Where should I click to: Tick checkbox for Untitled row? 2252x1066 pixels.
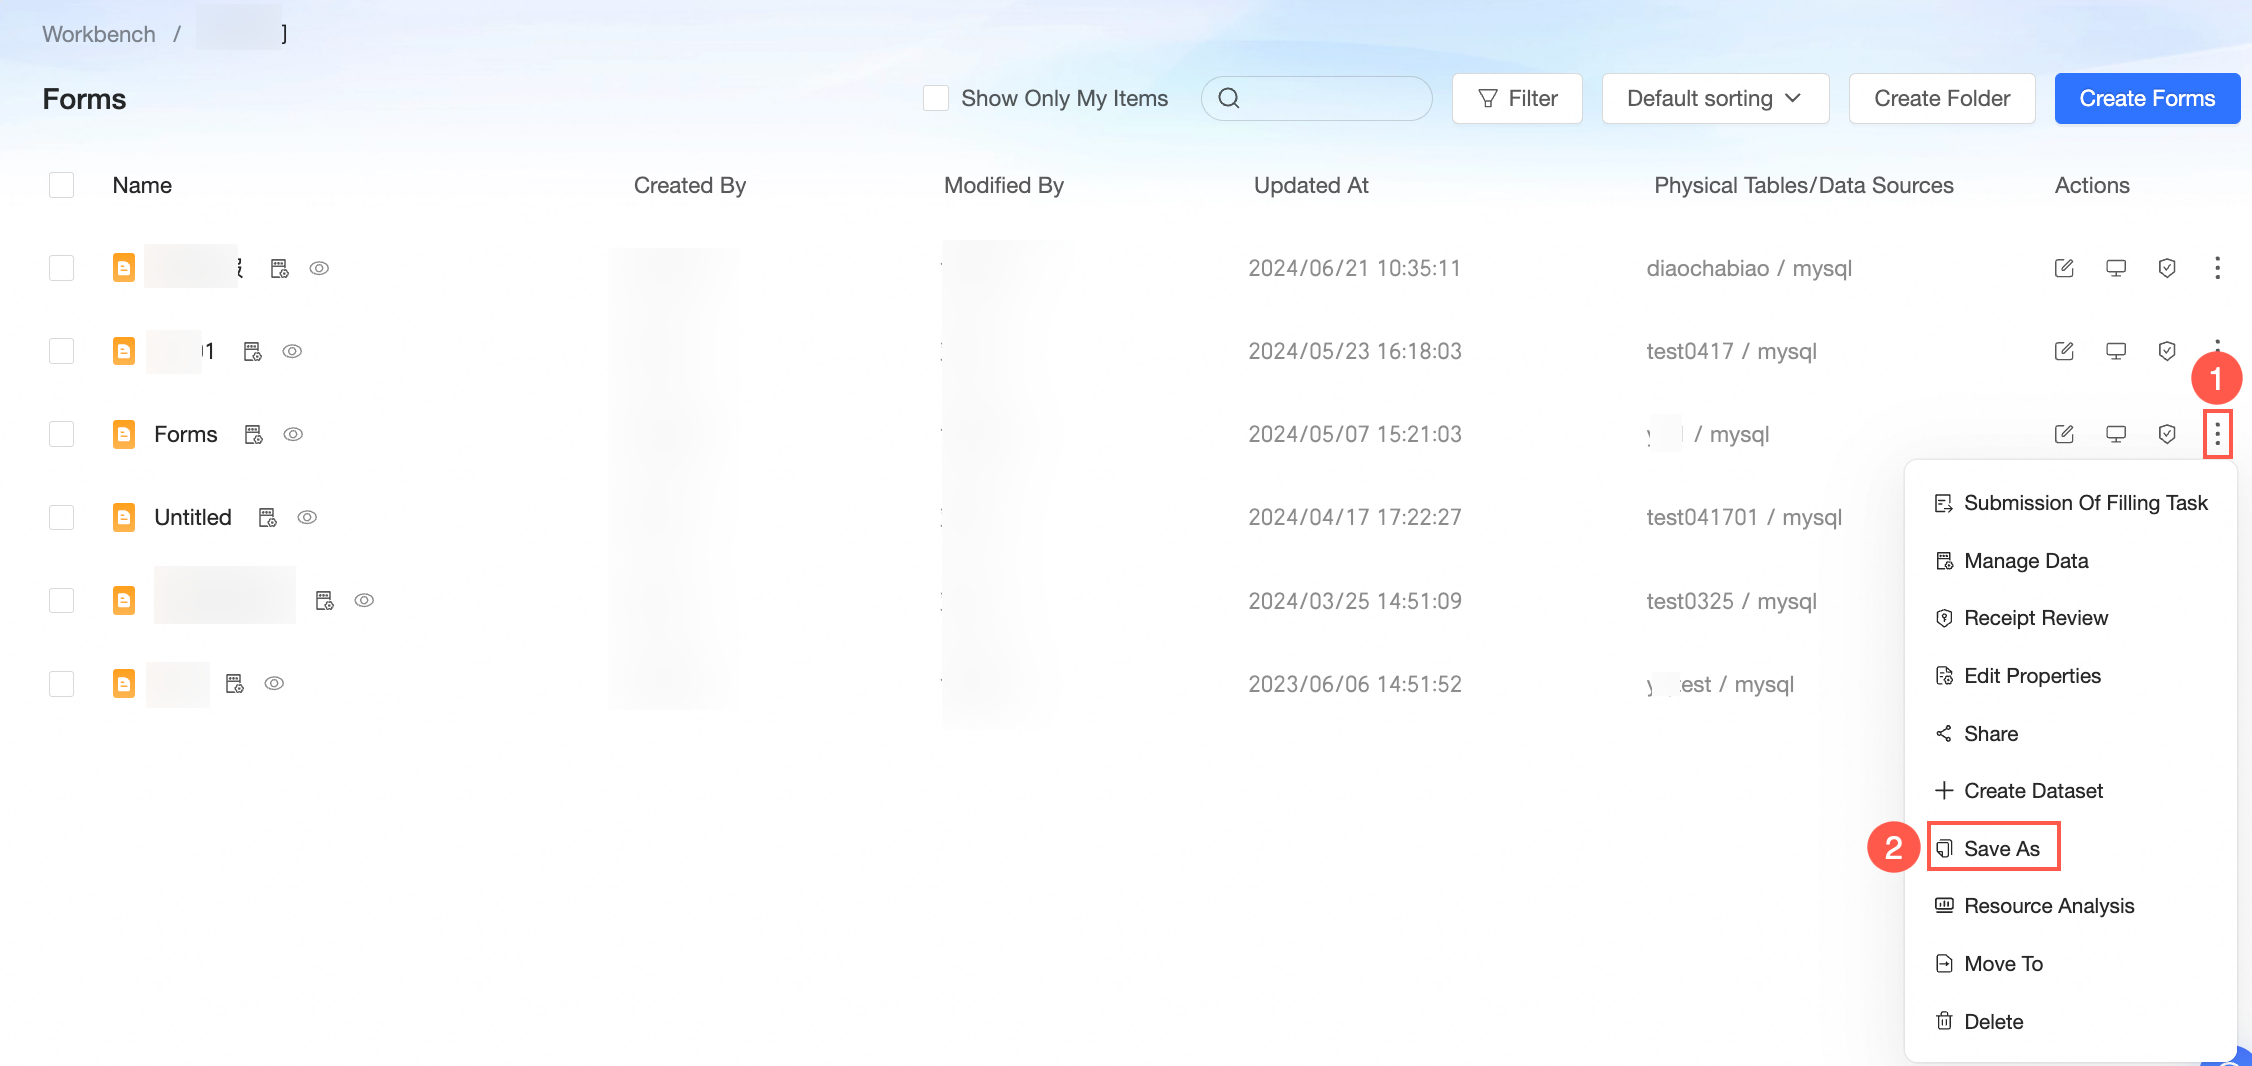pos(62,517)
